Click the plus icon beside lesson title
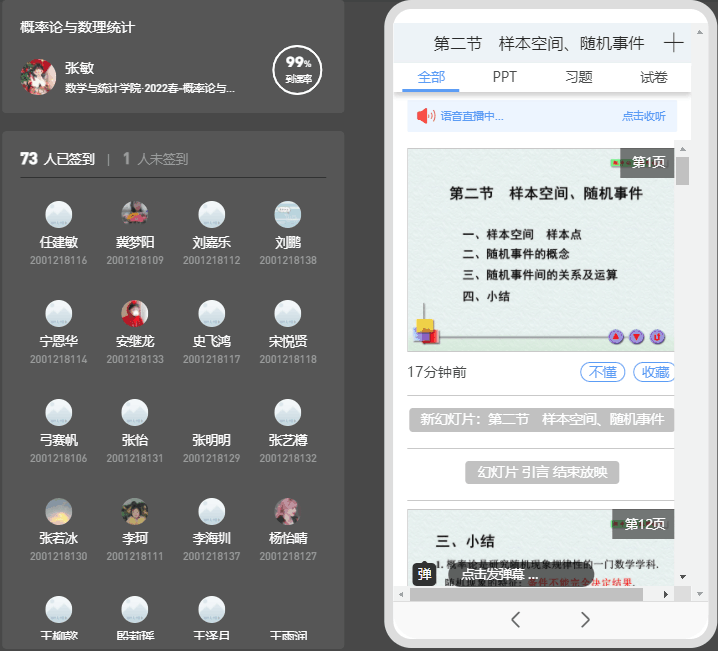Screen dimensions: 718x651 pyautogui.click(x=673, y=43)
